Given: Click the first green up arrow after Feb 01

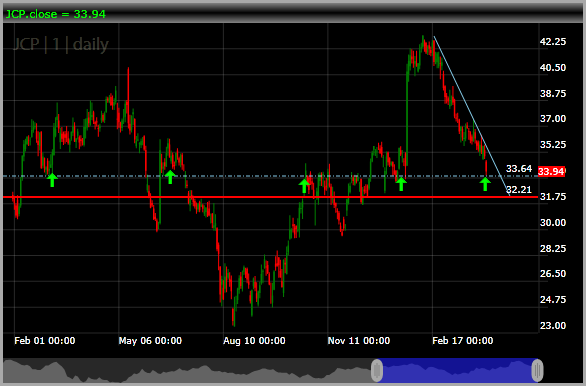Looking at the screenshot, I should [52, 180].
